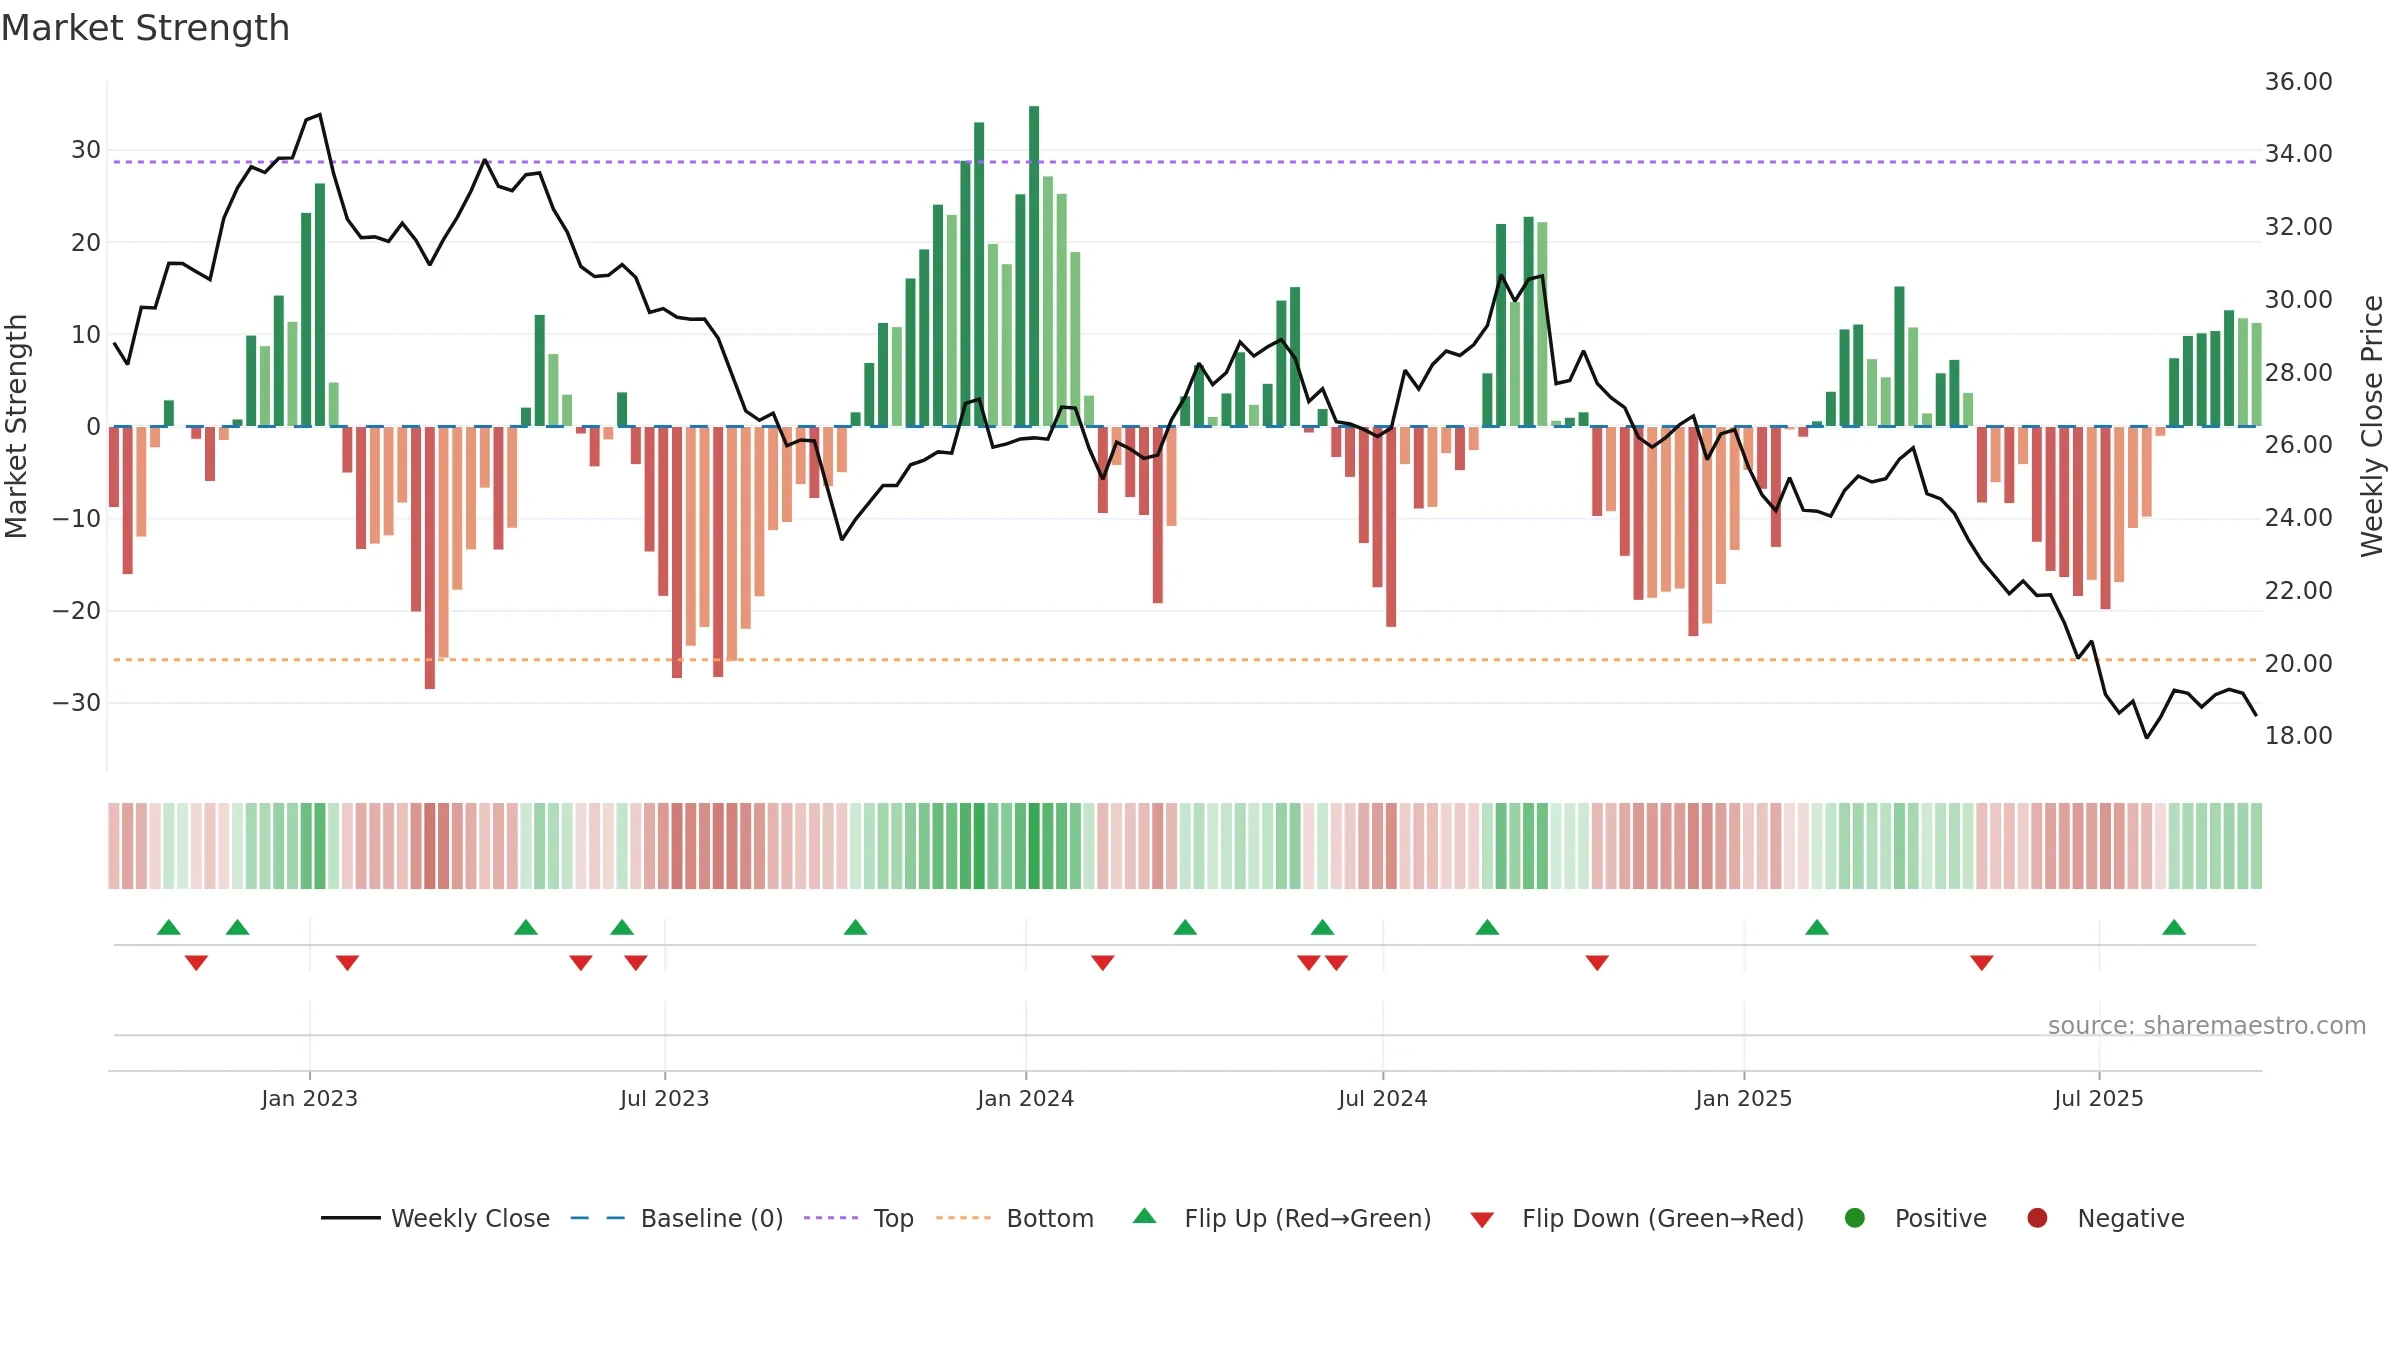The height and width of the screenshot is (1350, 2400).
Task: Click the Jan 2025 x-axis label
Action: tap(1744, 1098)
